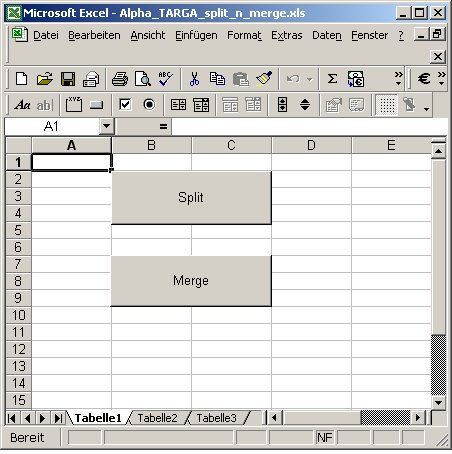This screenshot has height=454, width=452.
Task: Click the Split button on sheet
Action: point(191,198)
